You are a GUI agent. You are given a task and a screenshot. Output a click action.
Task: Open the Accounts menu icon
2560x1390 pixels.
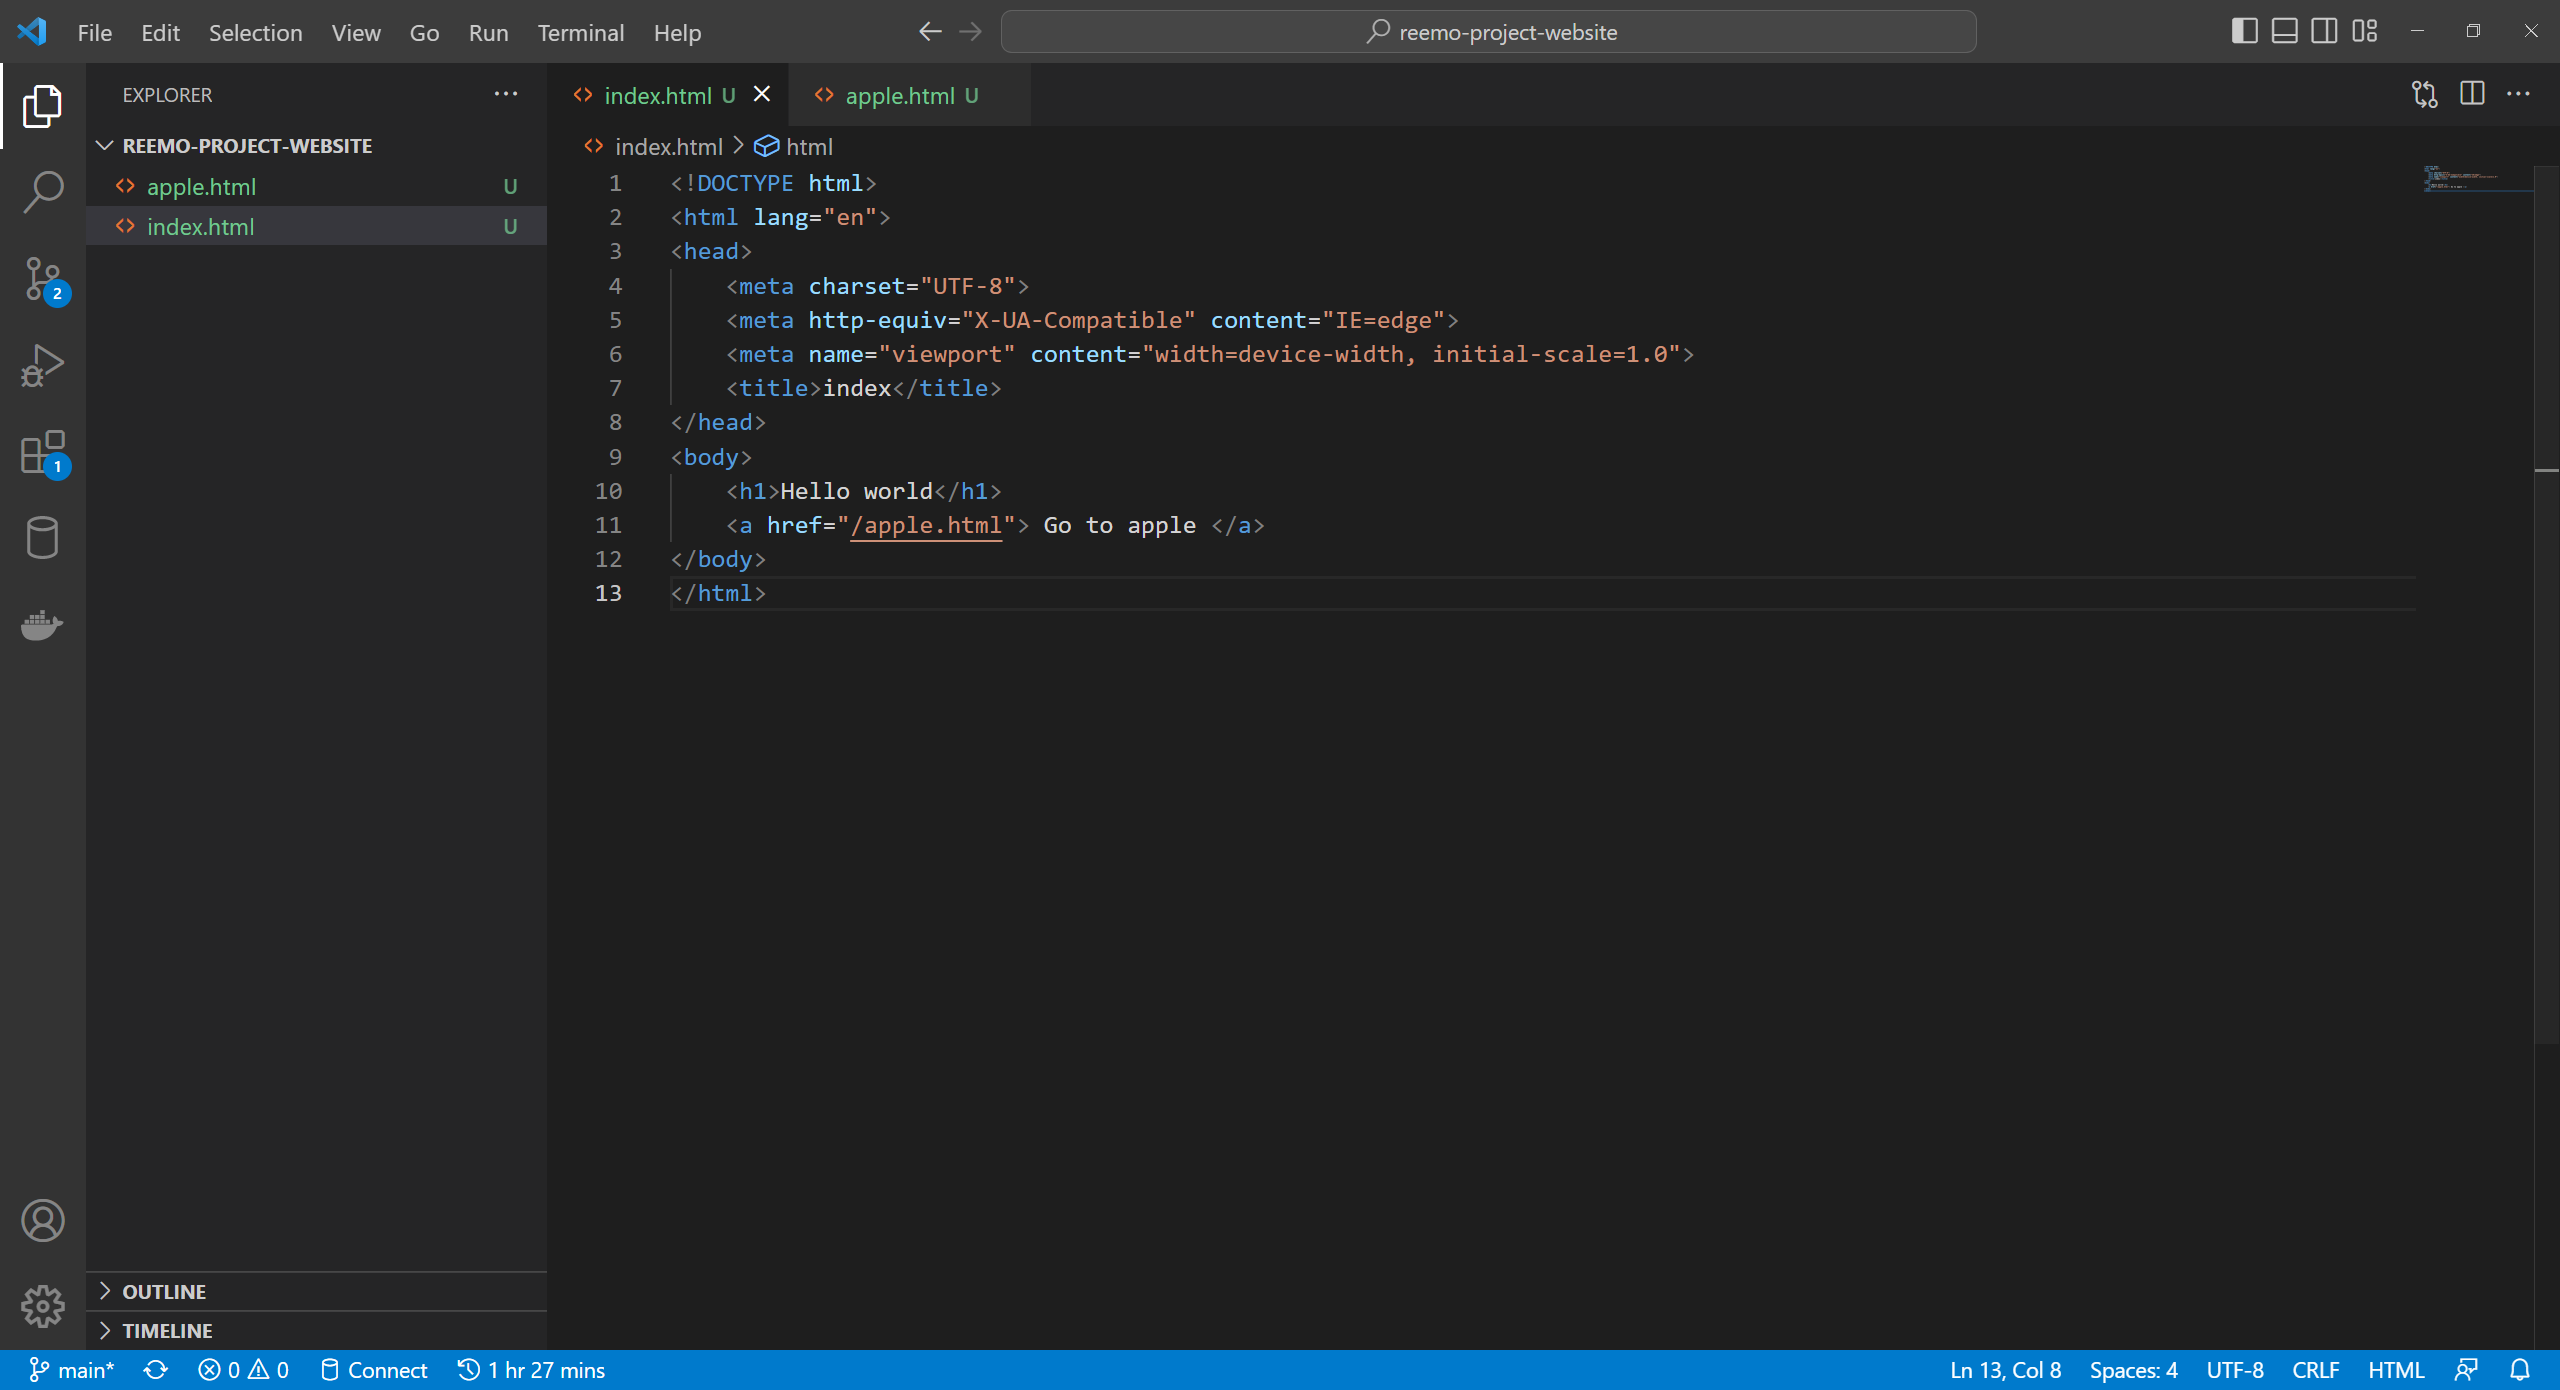[42, 1221]
